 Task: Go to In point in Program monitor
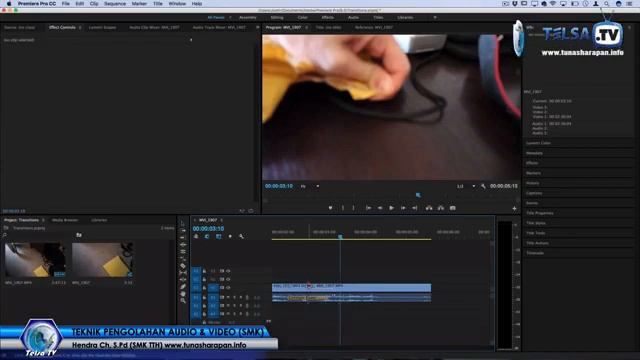coord(368,208)
